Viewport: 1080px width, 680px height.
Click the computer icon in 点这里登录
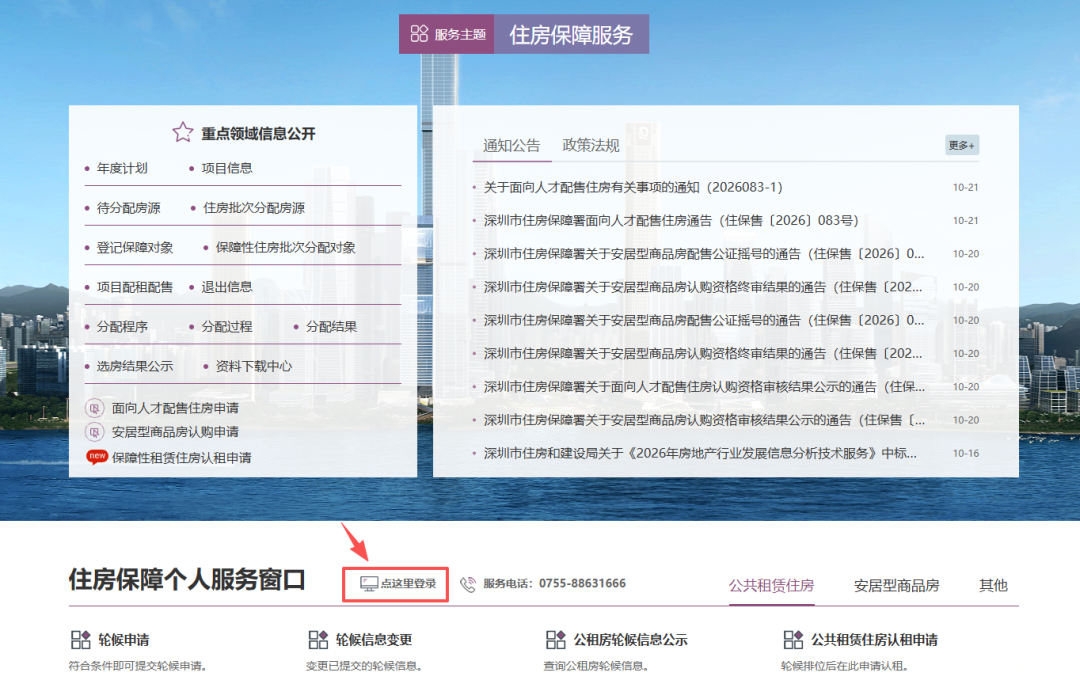(368, 584)
